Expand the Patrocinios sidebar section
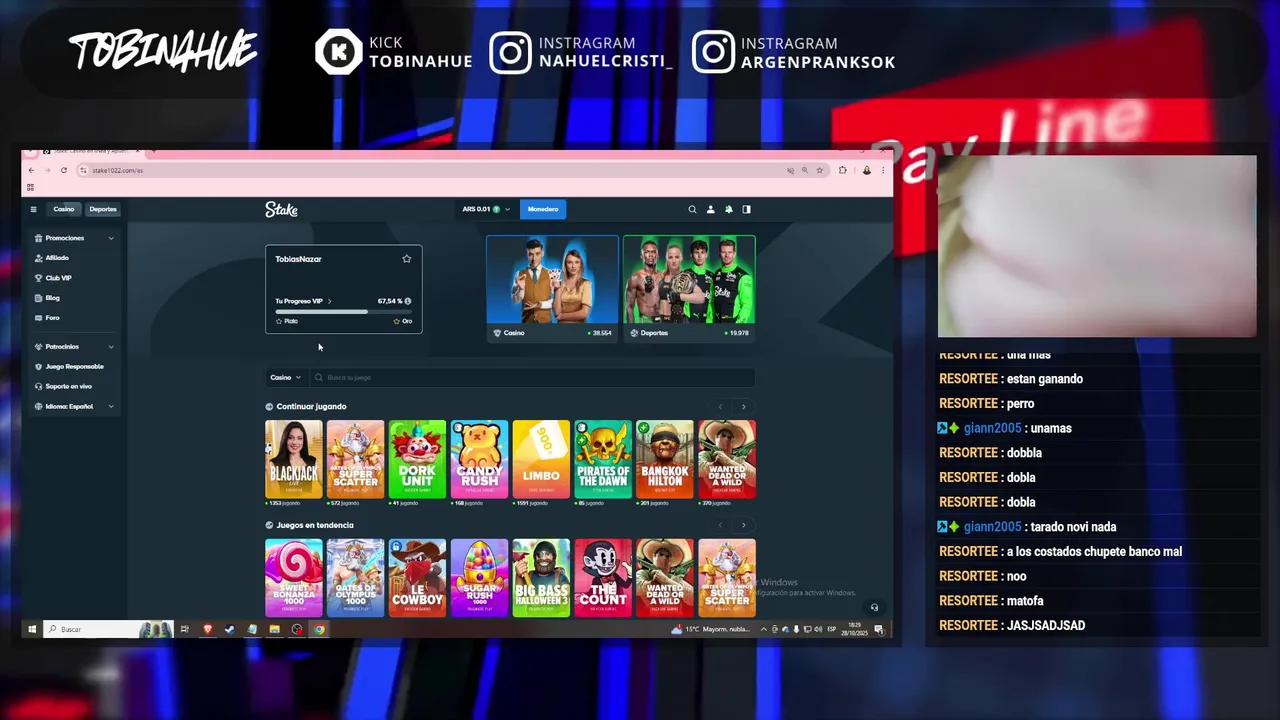1280x720 pixels. pos(74,347)
